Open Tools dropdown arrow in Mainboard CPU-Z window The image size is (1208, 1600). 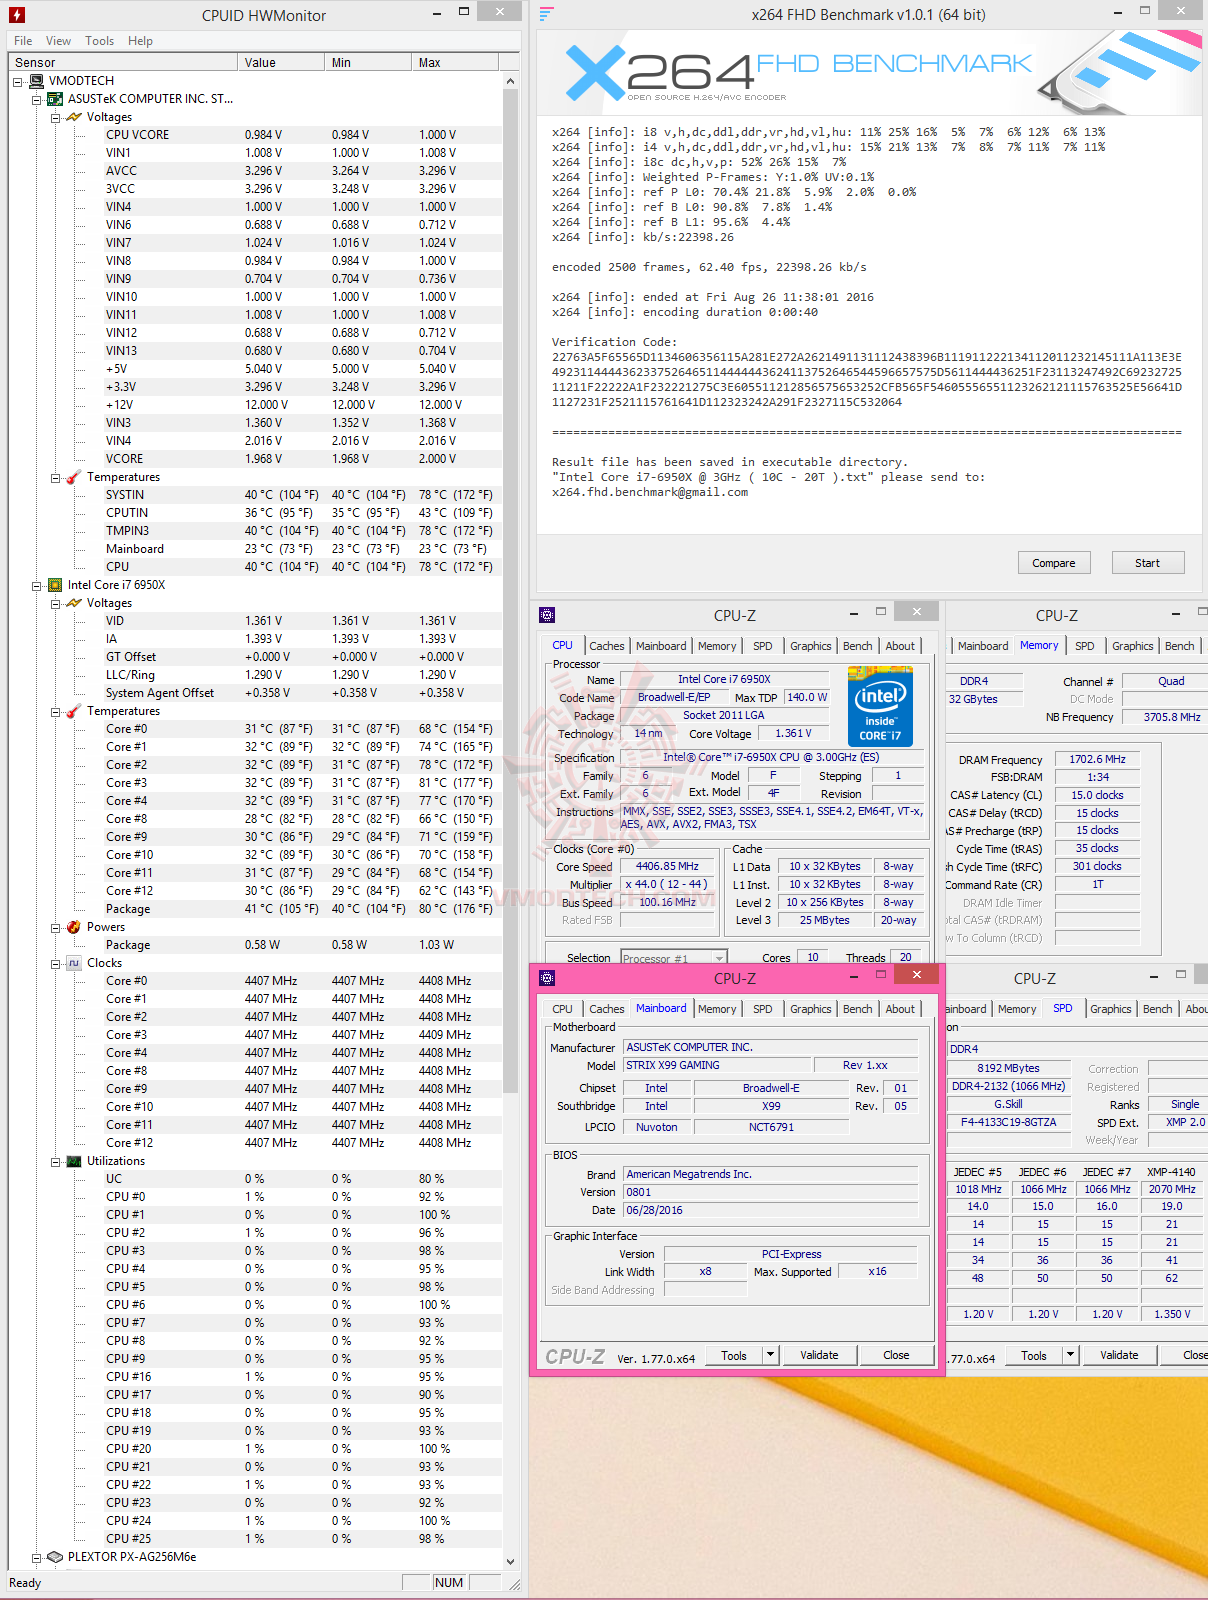coord(770,1355)
